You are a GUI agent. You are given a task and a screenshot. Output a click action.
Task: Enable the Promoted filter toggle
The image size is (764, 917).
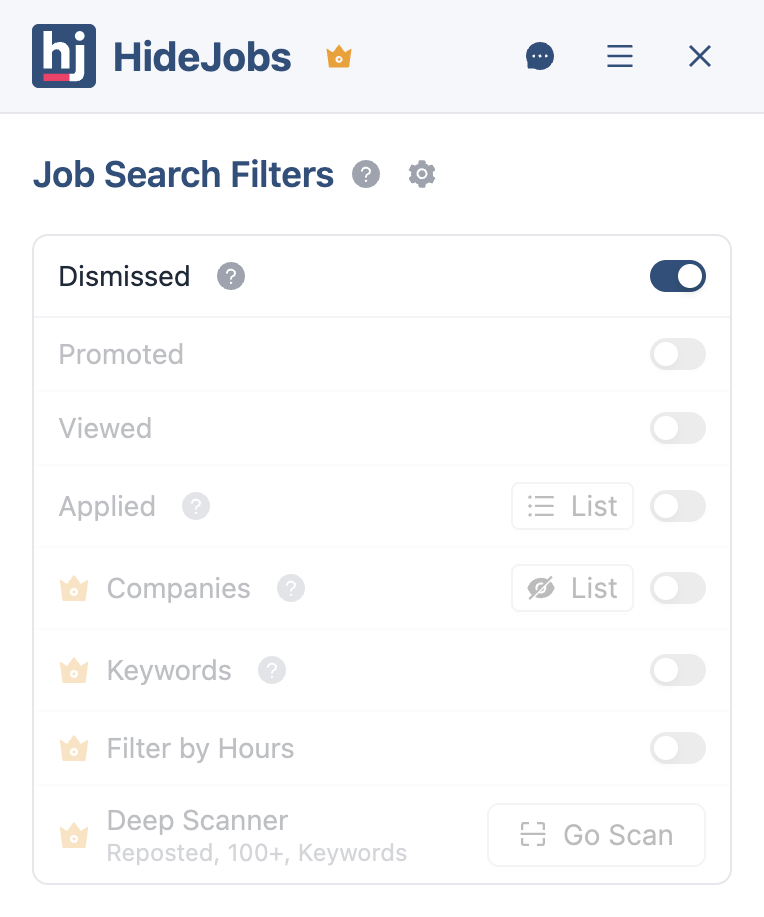pos(678,354)
